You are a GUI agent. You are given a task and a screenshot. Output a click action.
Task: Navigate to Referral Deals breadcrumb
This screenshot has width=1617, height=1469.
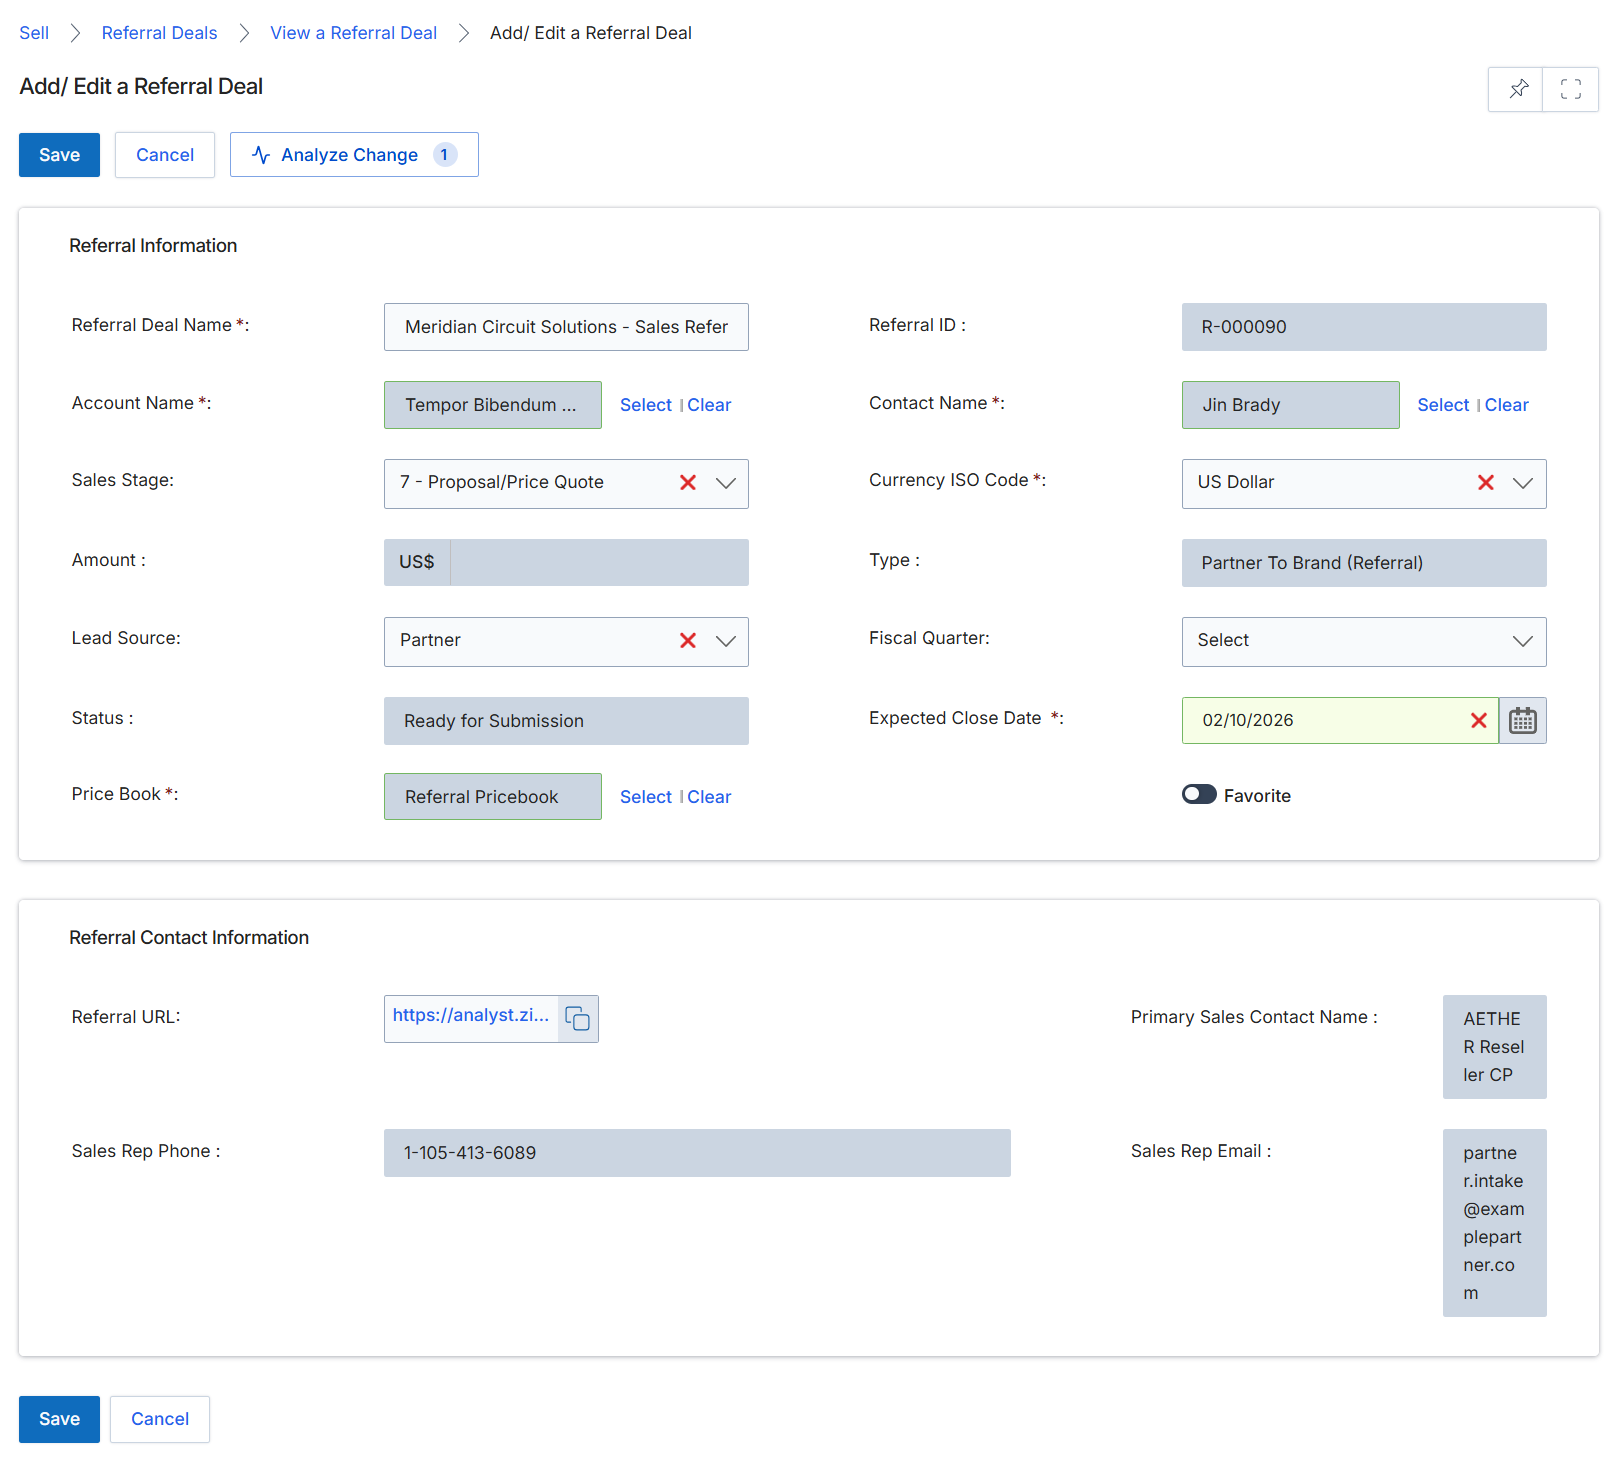159,33
